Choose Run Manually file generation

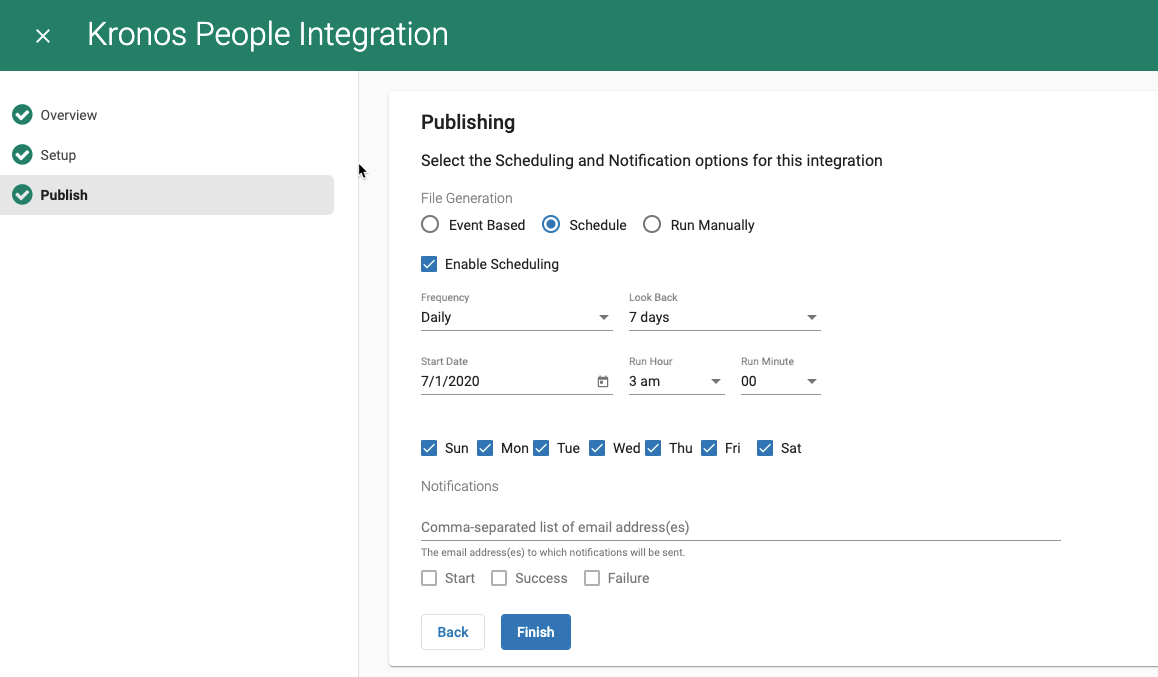(x=652, y=224)
